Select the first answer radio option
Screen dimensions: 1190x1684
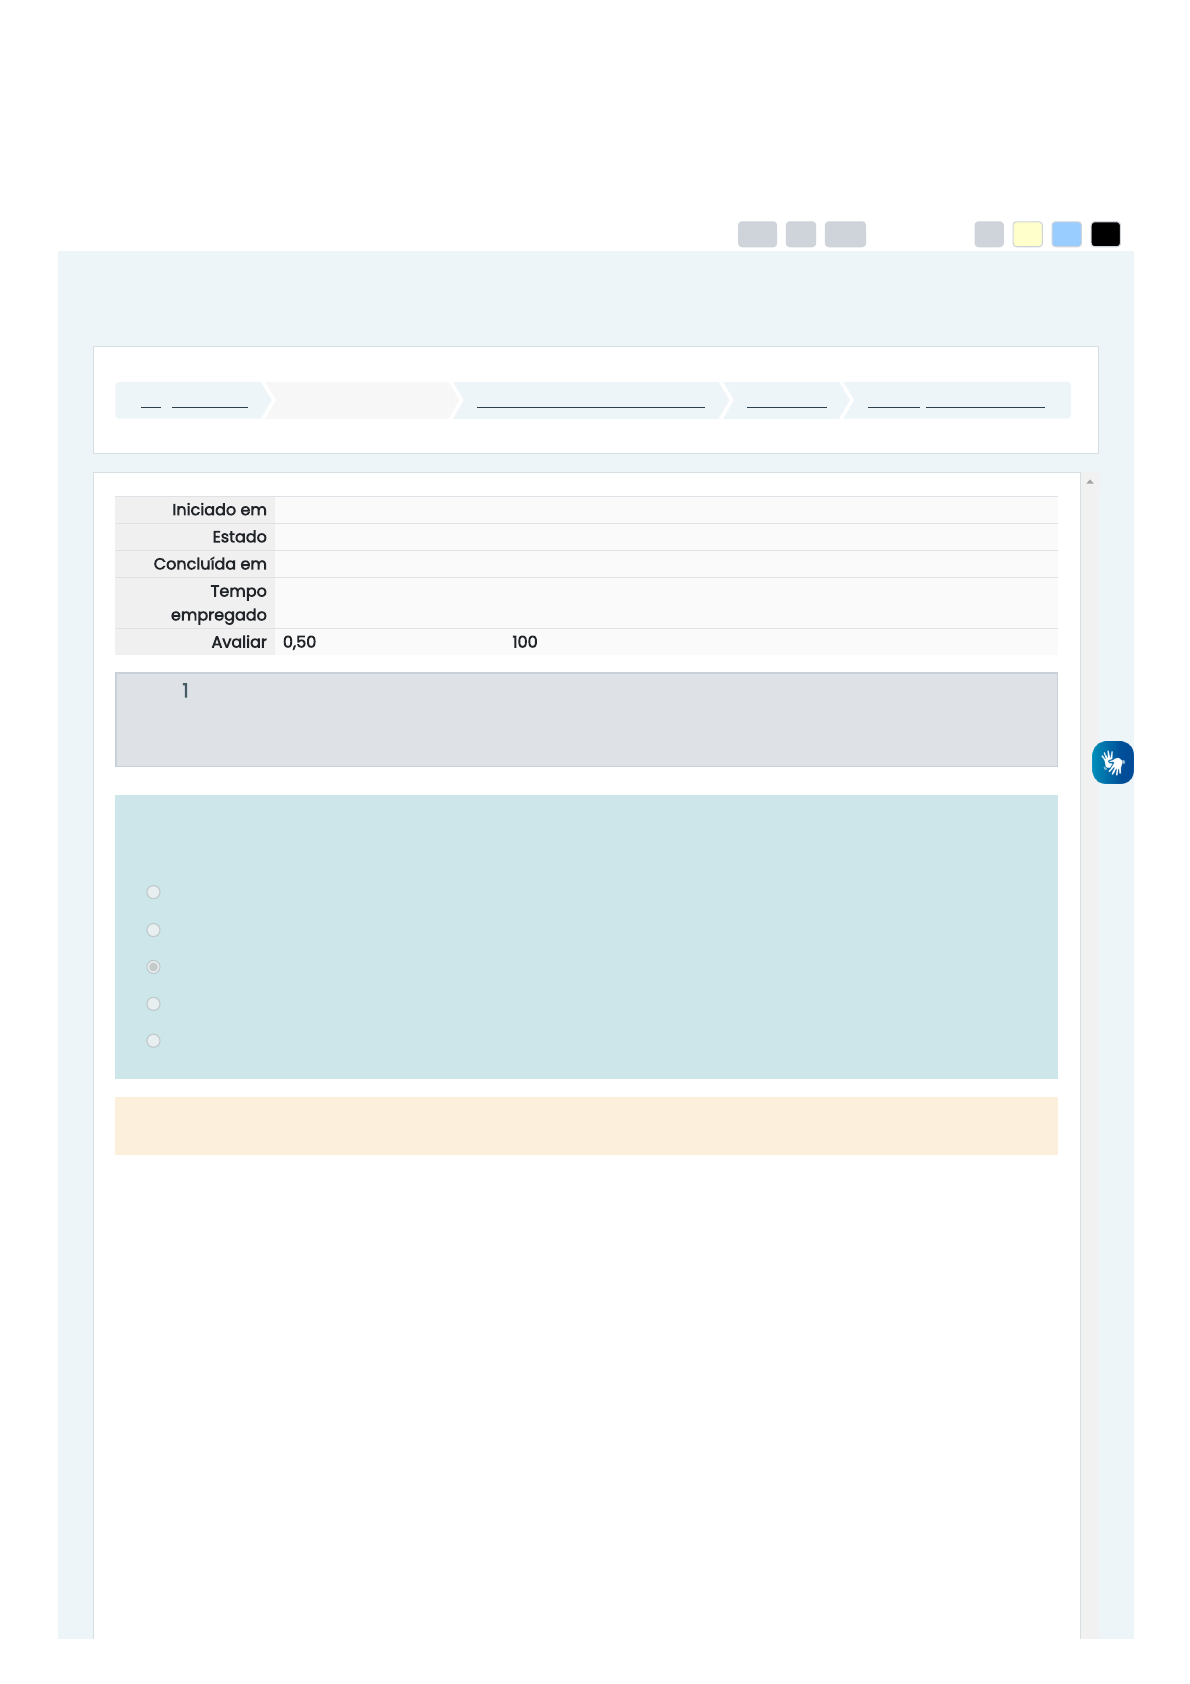[153, 892]
